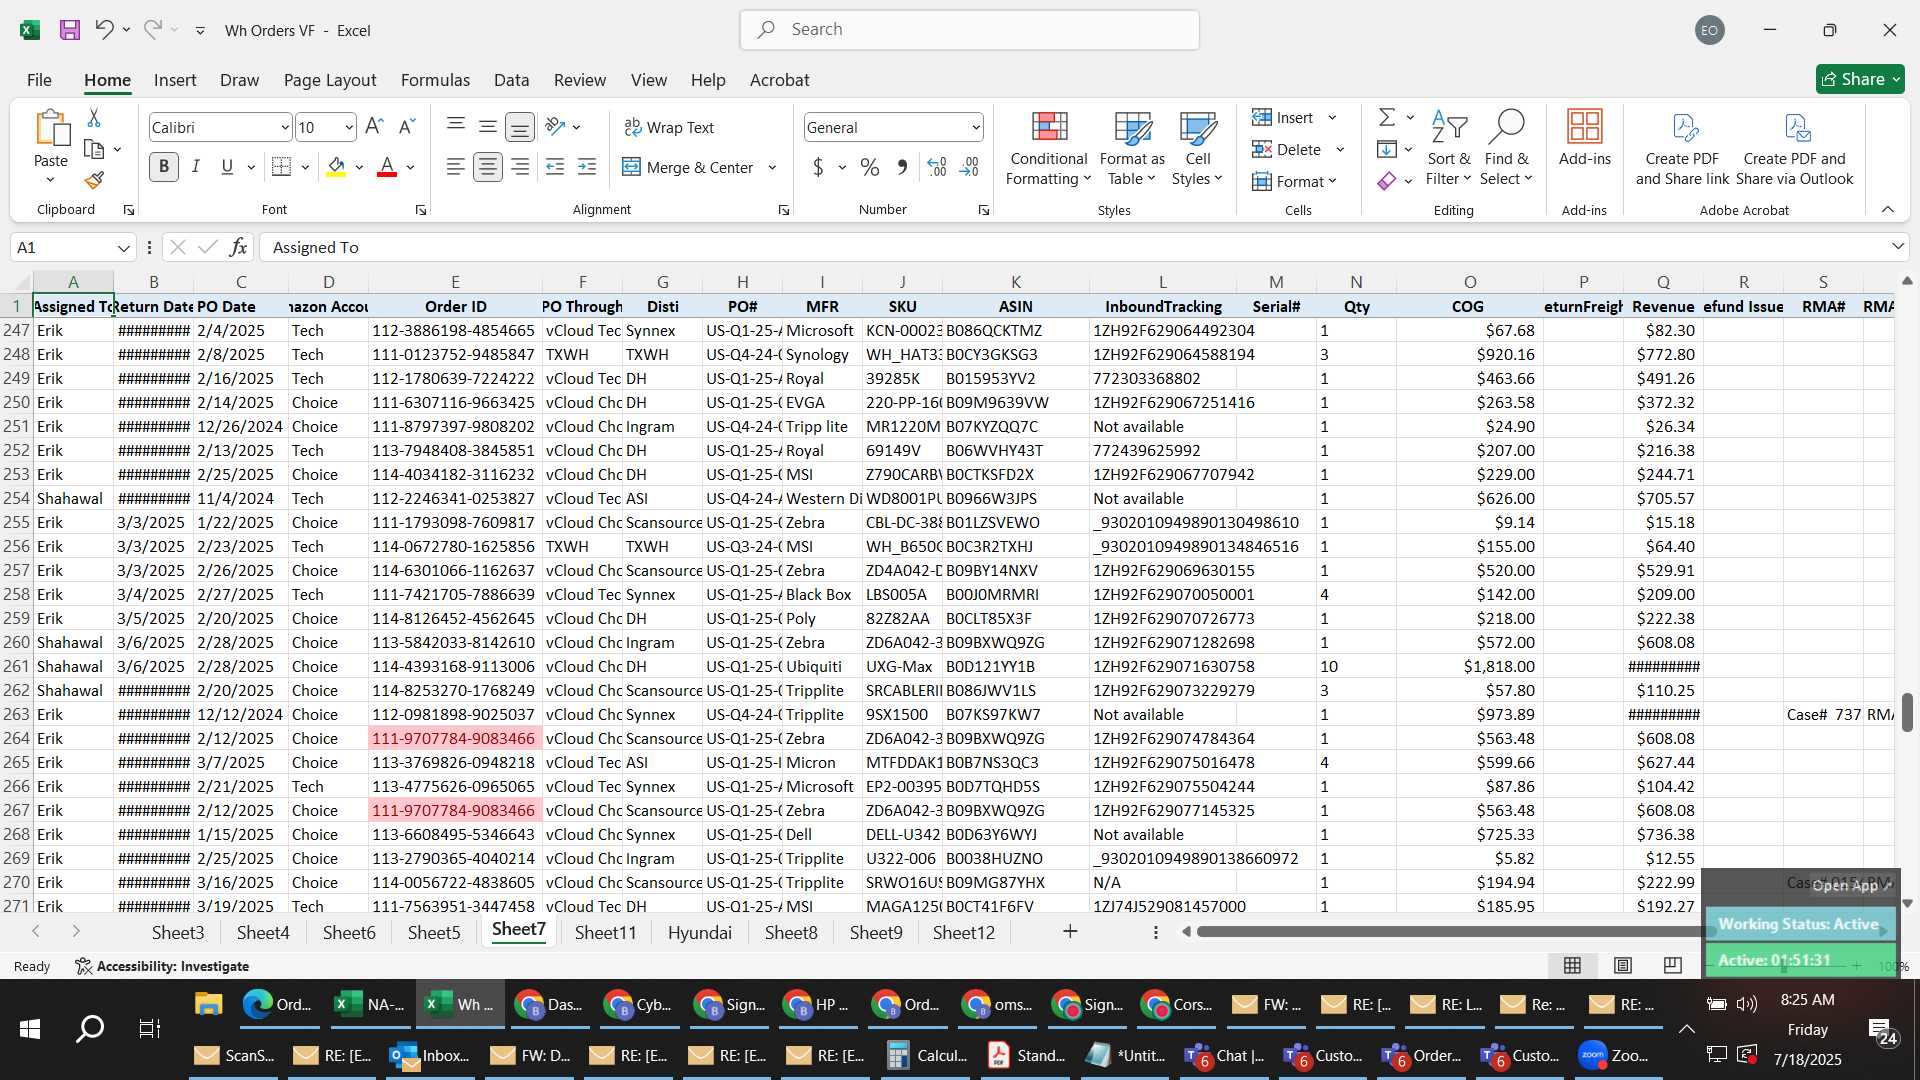Switch to Sheet11 tab
The height and width of the screenshot is (1080, 1920).
click(605, 932)
